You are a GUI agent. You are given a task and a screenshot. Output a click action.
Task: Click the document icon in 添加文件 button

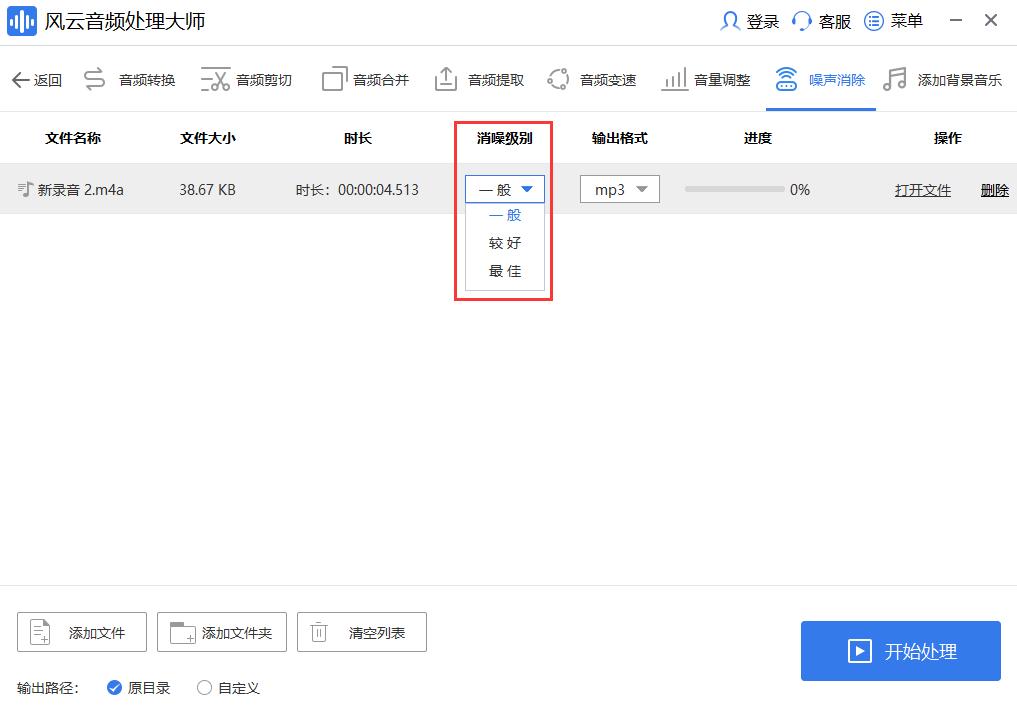point(40,632)
